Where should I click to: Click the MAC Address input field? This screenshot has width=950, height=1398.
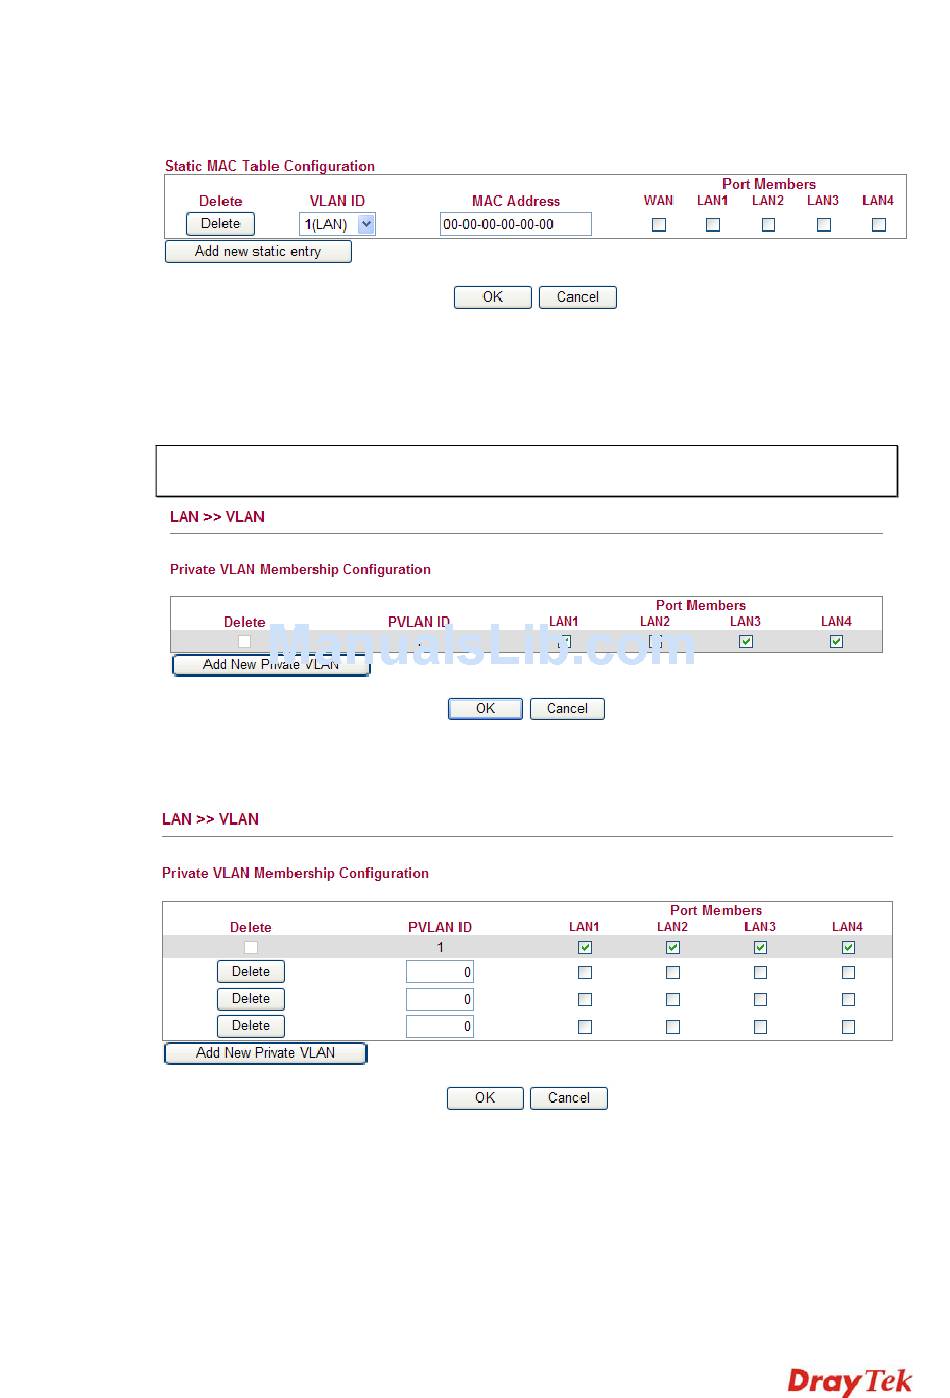coord(515,224)
